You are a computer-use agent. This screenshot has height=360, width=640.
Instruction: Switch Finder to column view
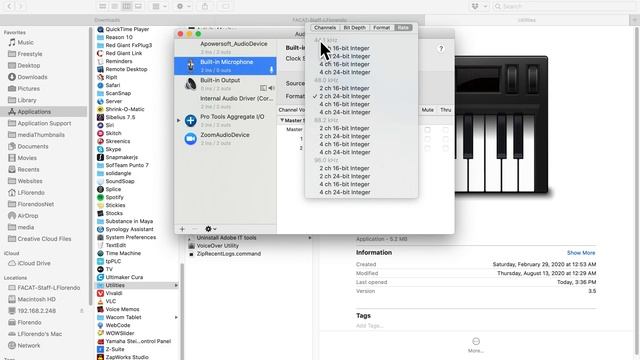tap(127, 6)
